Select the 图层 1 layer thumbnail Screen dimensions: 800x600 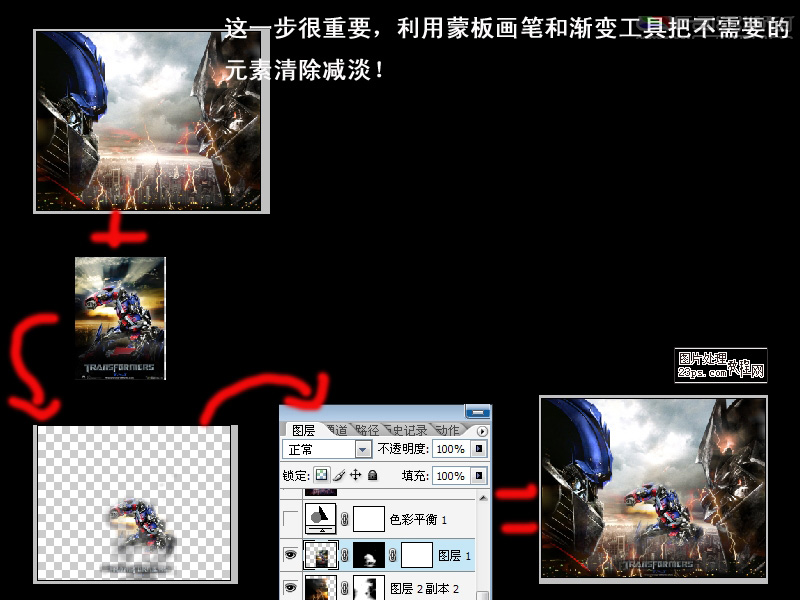click(320, 555)
